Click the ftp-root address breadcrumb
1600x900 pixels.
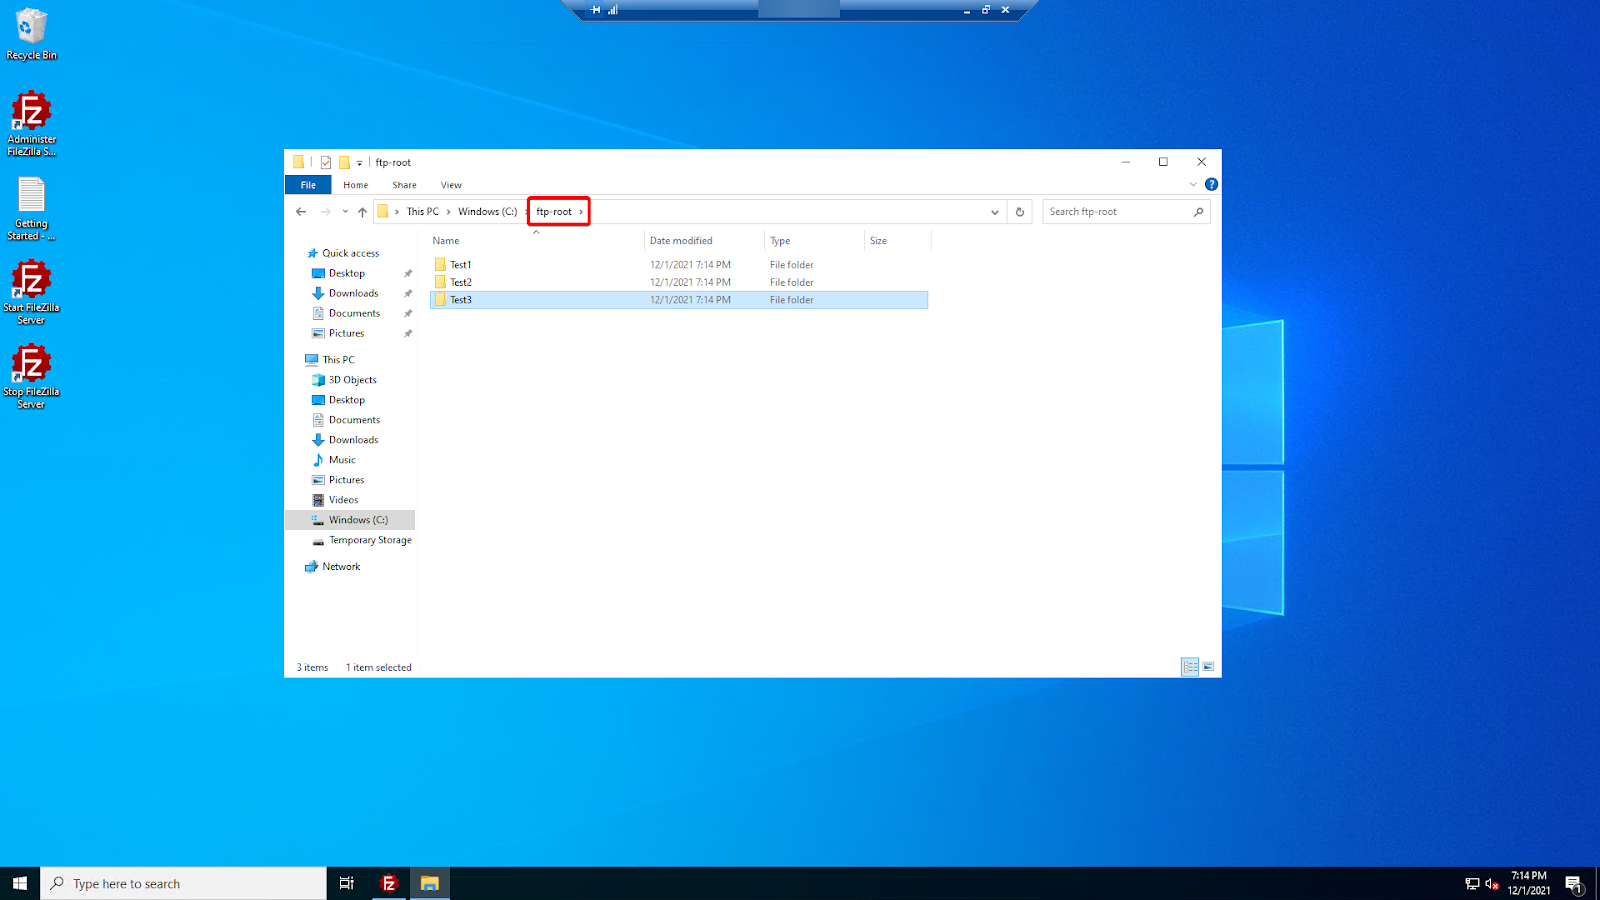coord(554,212)
